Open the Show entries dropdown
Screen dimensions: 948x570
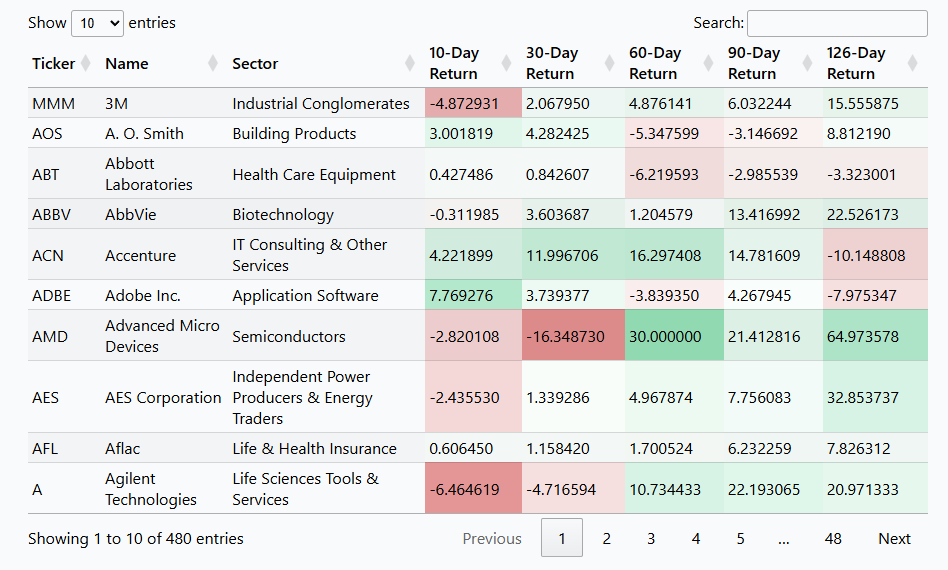point(97,23)
